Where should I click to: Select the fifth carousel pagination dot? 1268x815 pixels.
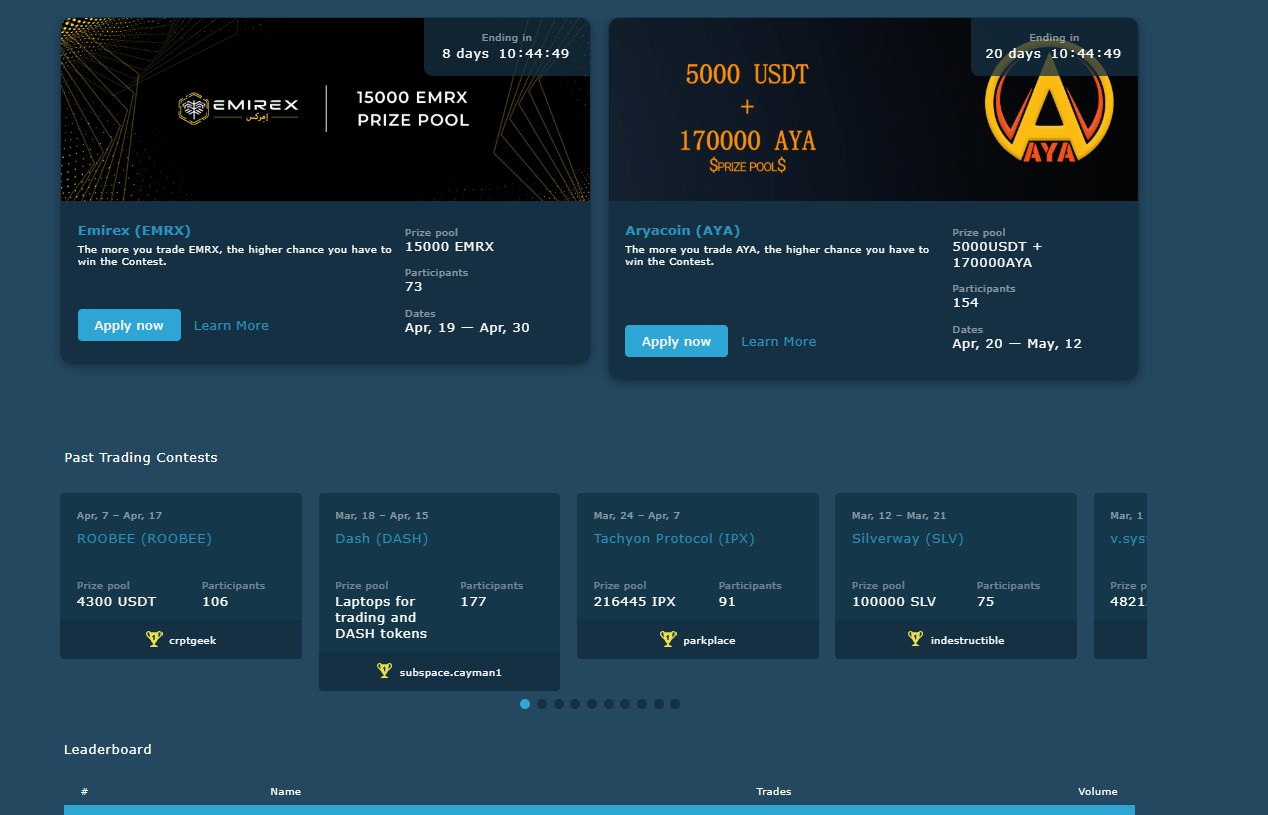click(x=592, y=704)
